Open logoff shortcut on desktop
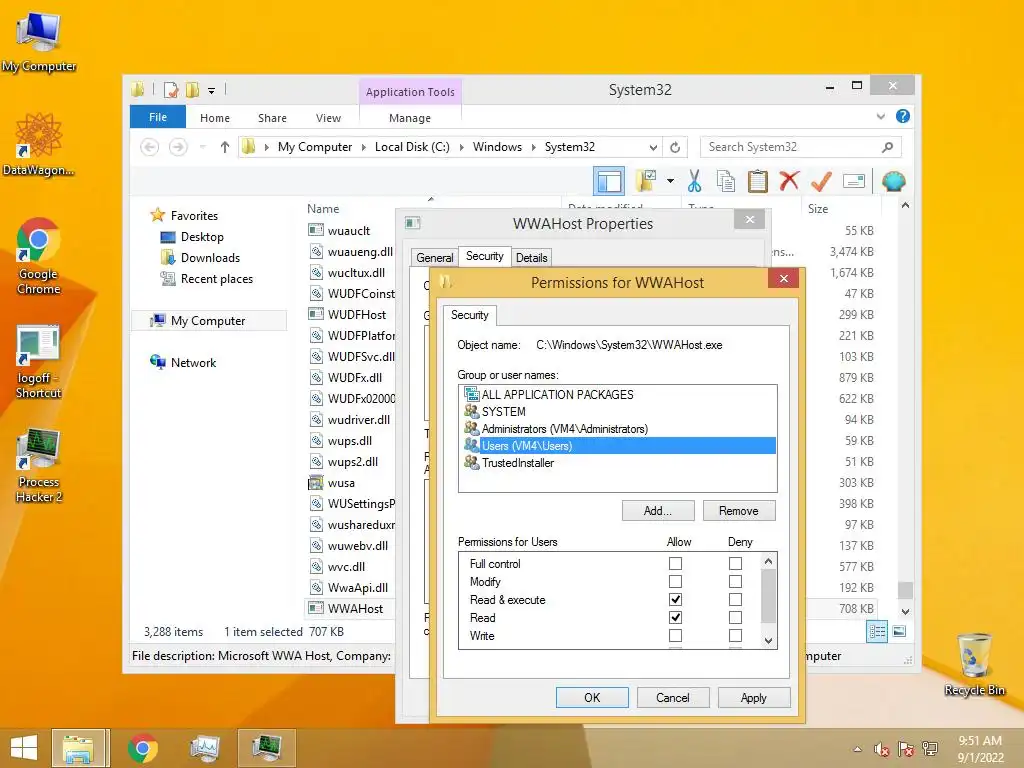This screenshot has width=1024, height=768. [39, 361]
